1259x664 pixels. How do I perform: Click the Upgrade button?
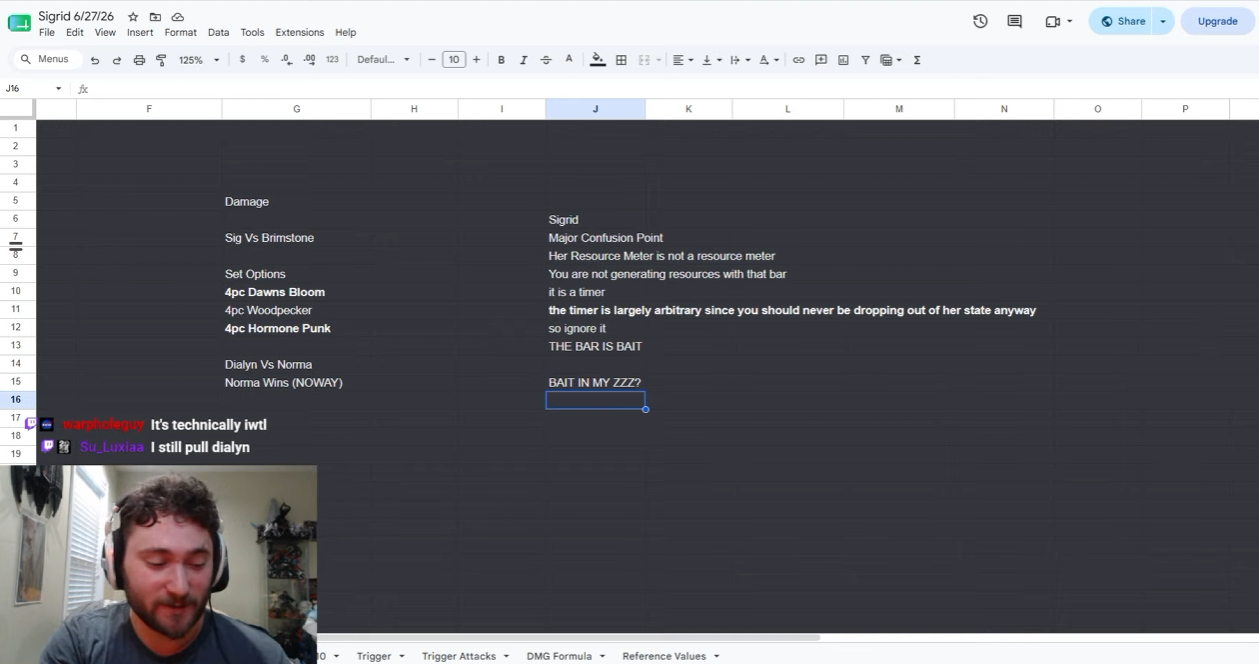coord(1217,21)
